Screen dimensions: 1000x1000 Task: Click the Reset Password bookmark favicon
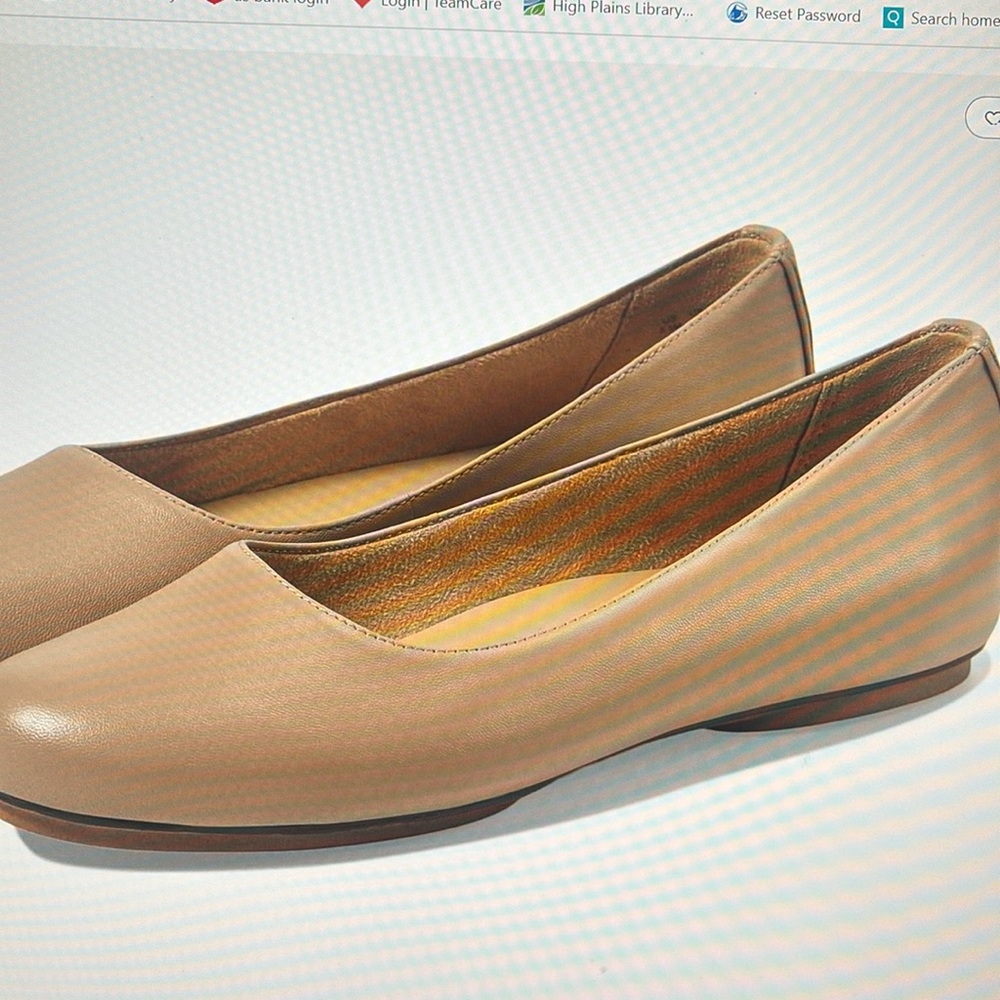[x=737, y=13]
